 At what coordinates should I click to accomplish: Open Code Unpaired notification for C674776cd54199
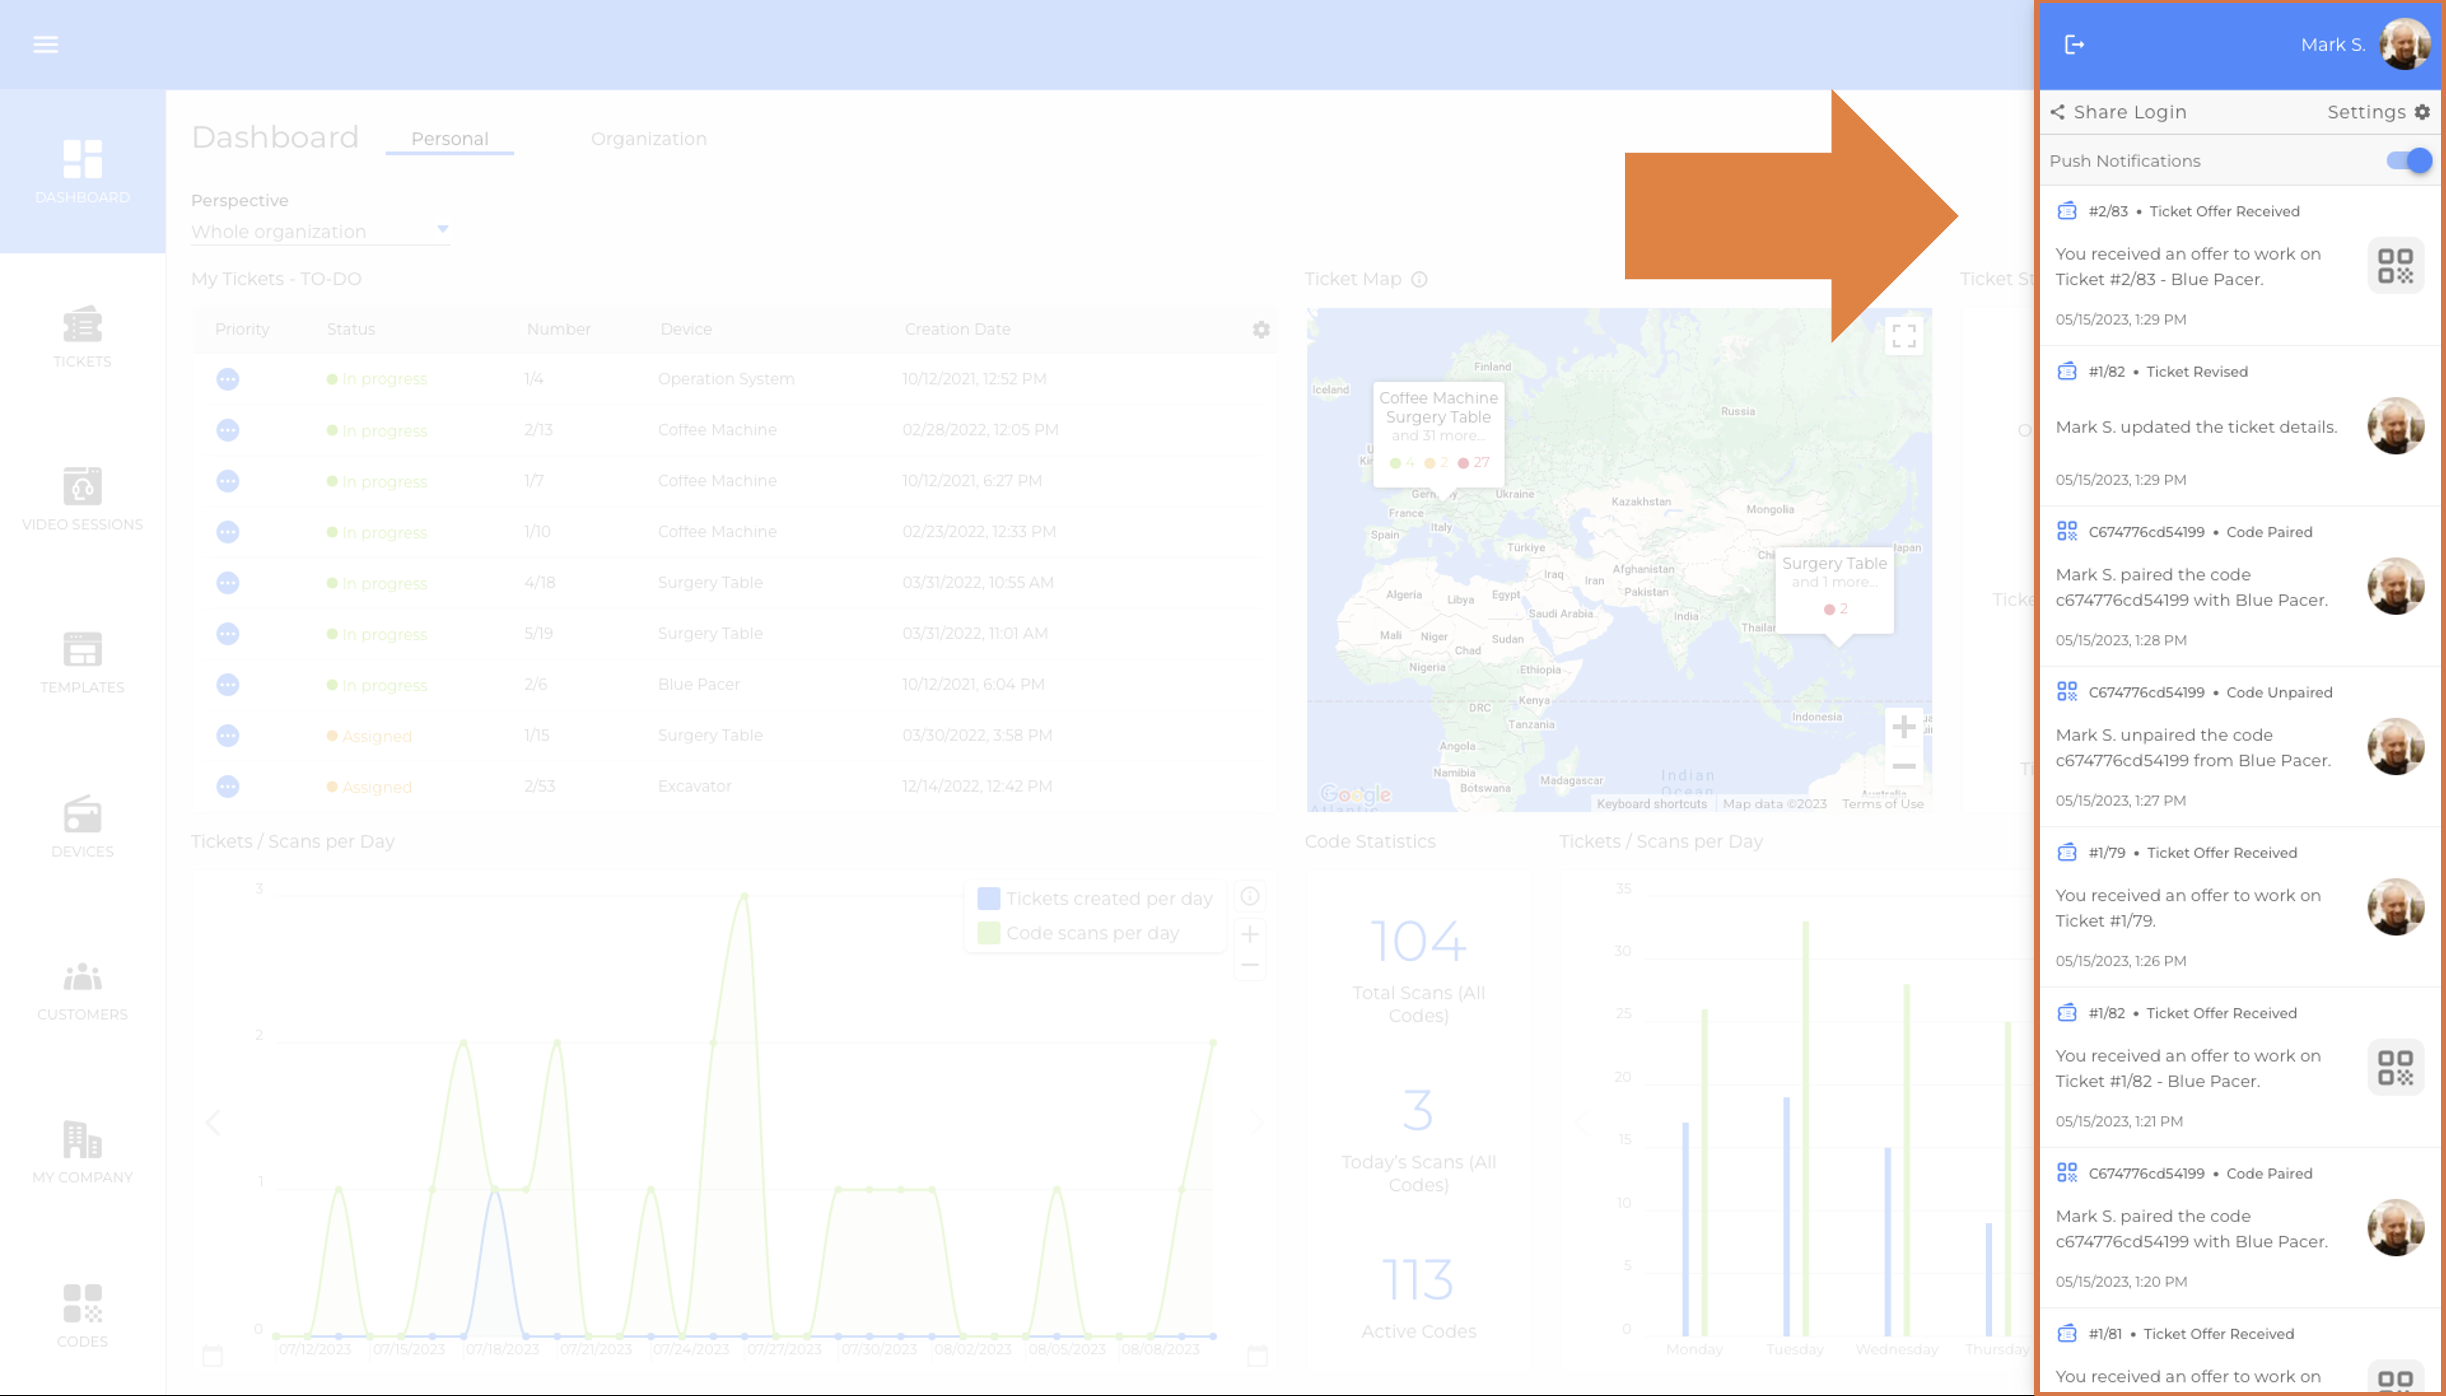(2239, 746)
